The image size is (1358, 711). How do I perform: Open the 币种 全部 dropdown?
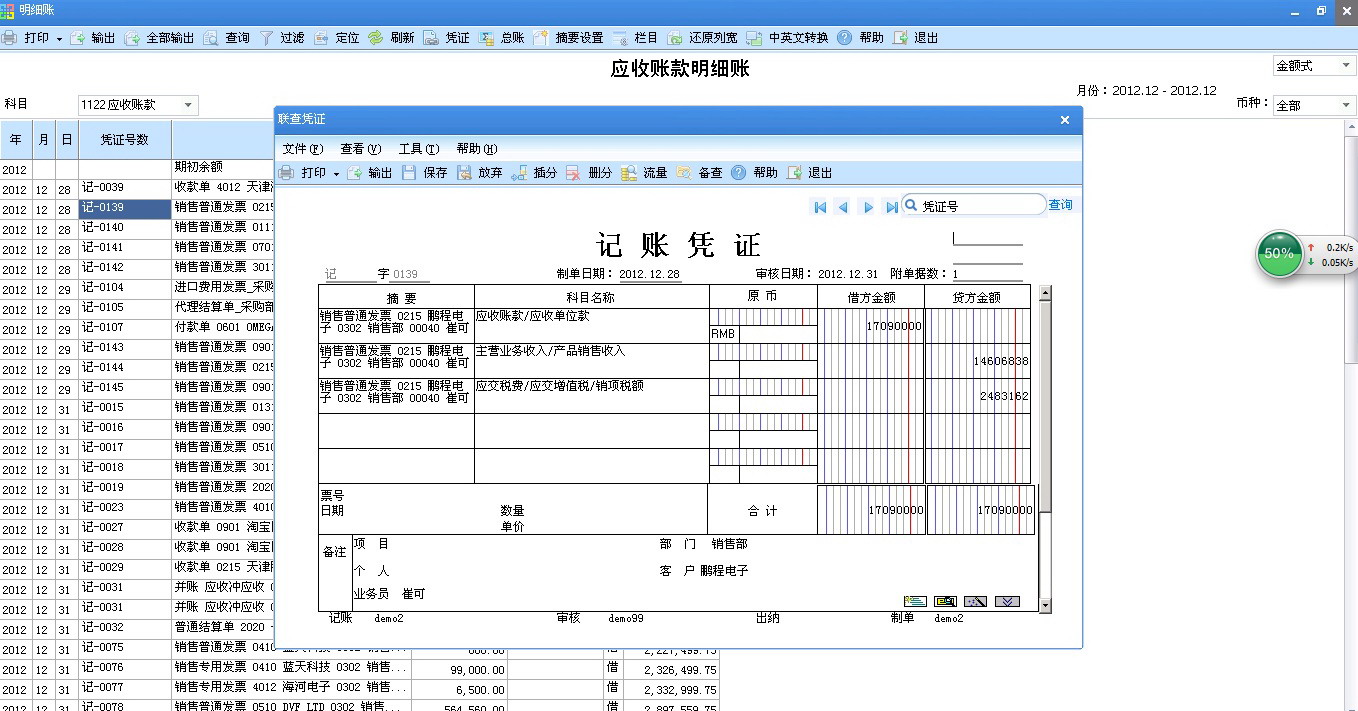point(1346,105)
